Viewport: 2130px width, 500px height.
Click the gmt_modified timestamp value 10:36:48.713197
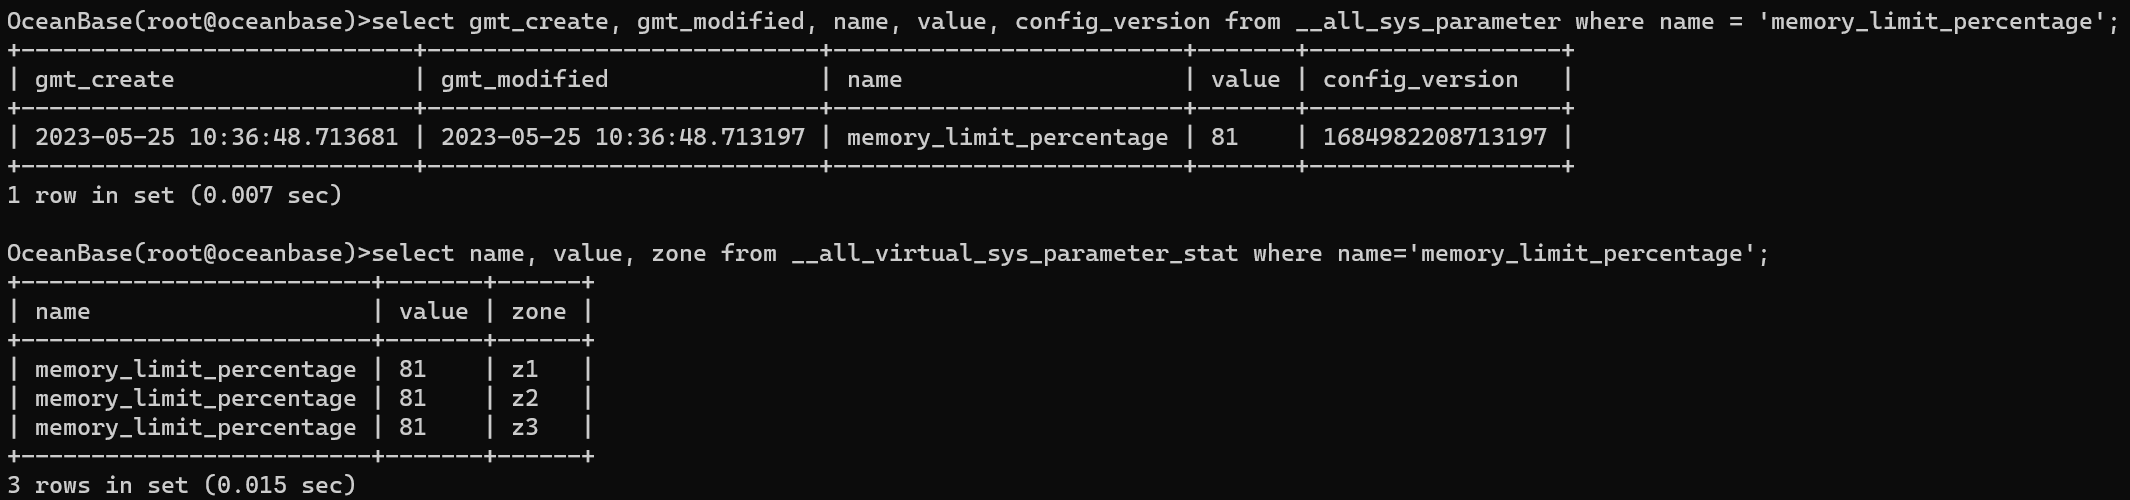[699, 138]
